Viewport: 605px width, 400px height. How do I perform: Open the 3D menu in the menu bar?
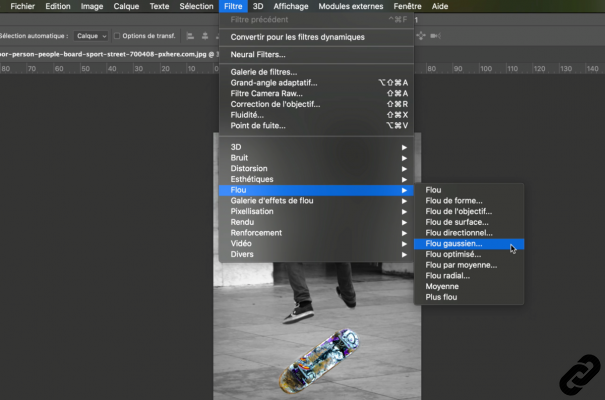click(x=258, y=6)
